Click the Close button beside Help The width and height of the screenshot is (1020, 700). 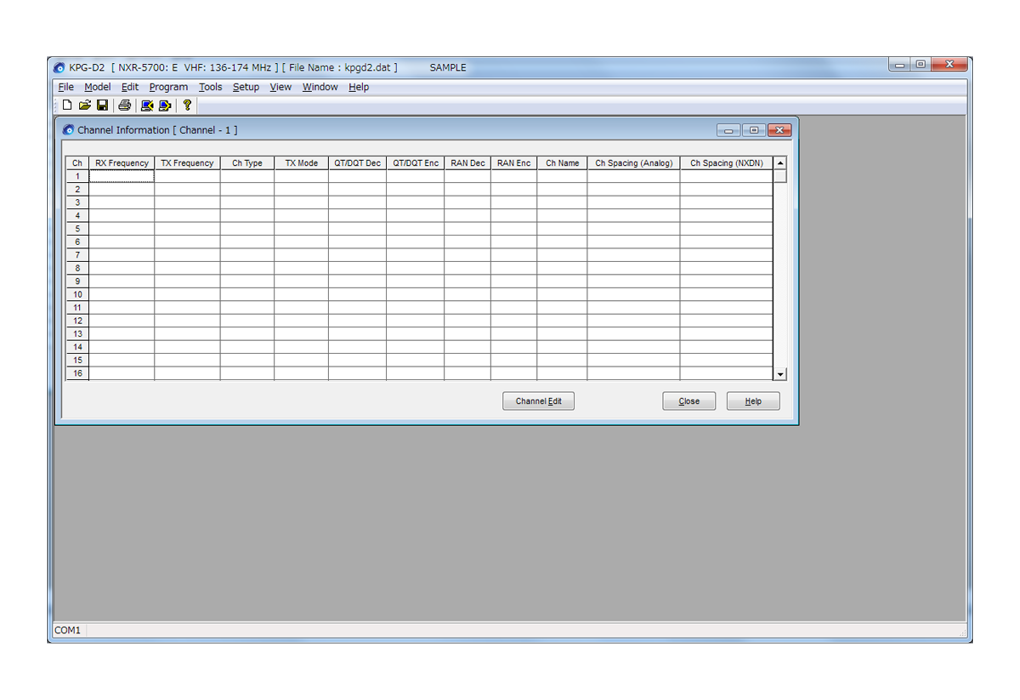pos(689,401)
